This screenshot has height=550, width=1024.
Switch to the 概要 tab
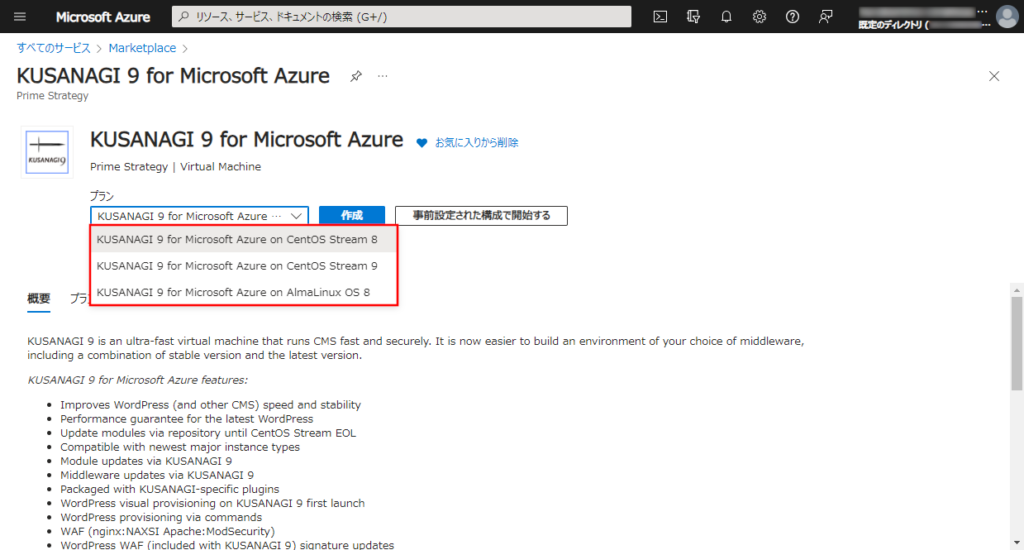(39, 299)
